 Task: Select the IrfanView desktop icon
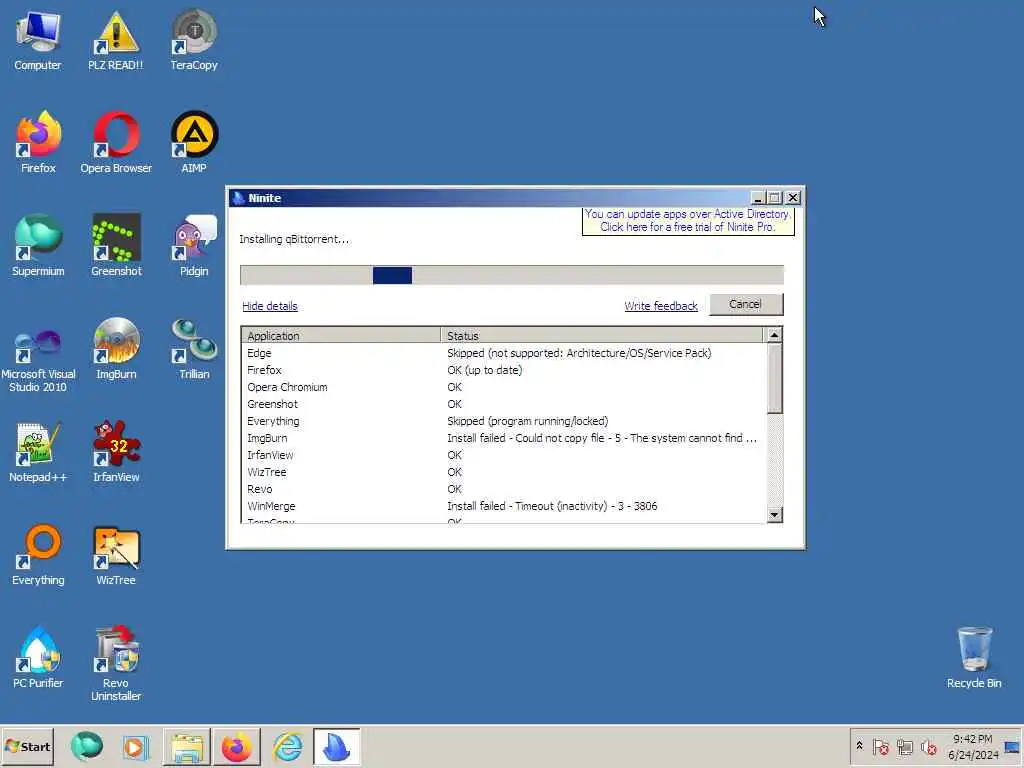pyautogui.click(x=116, y=452)
